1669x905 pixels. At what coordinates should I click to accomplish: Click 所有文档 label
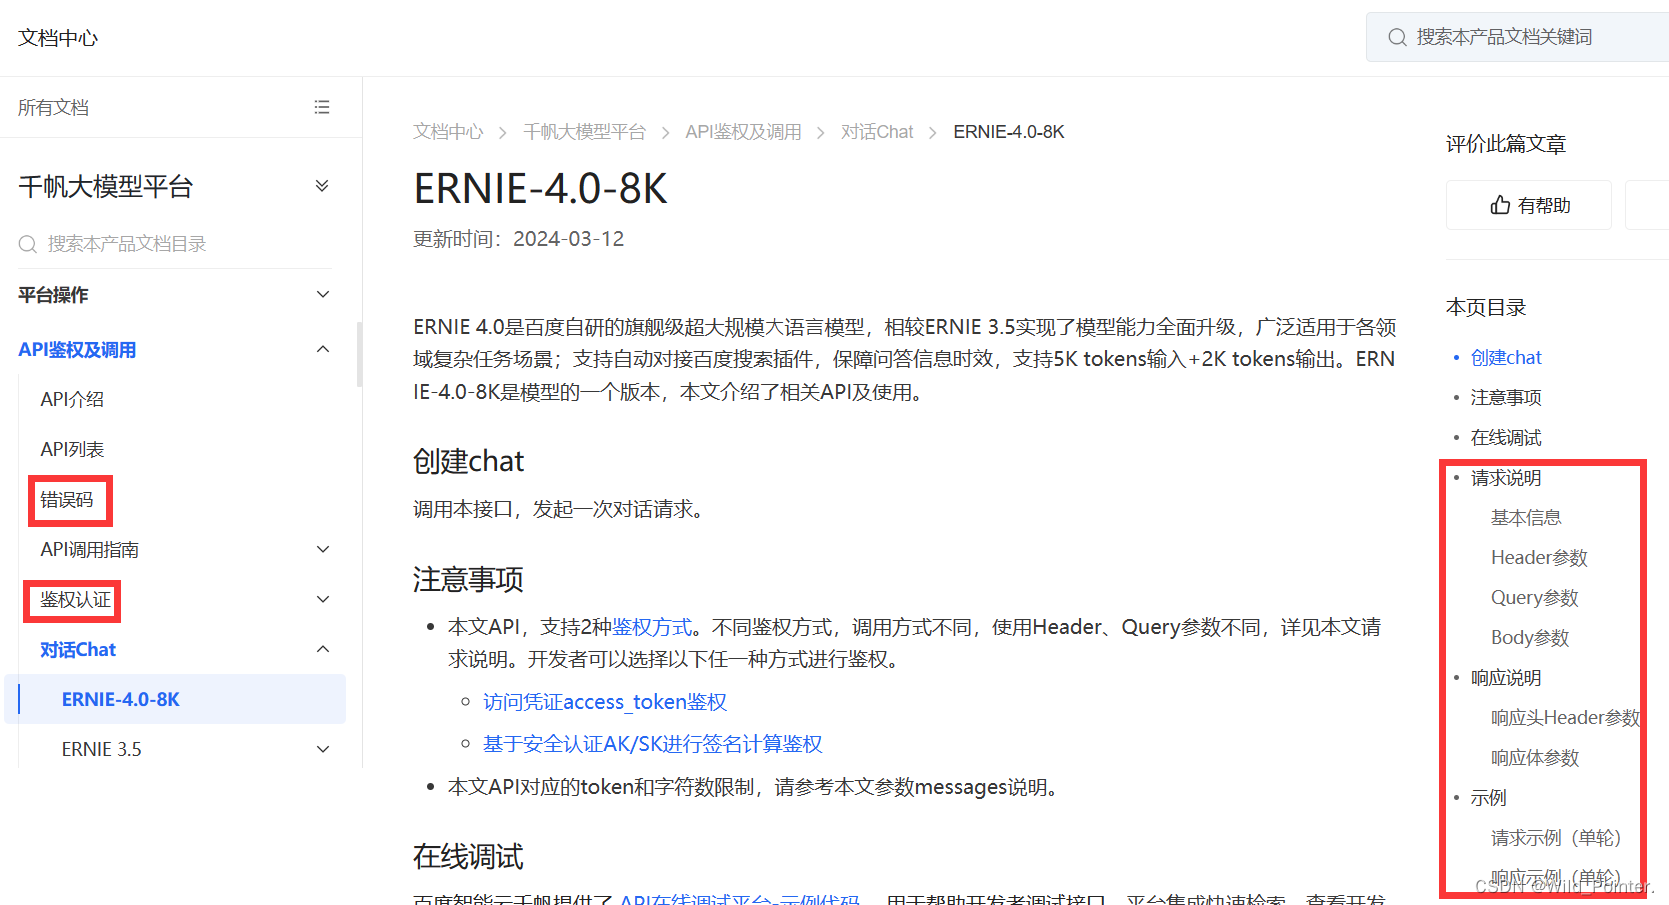pos(53,107)
